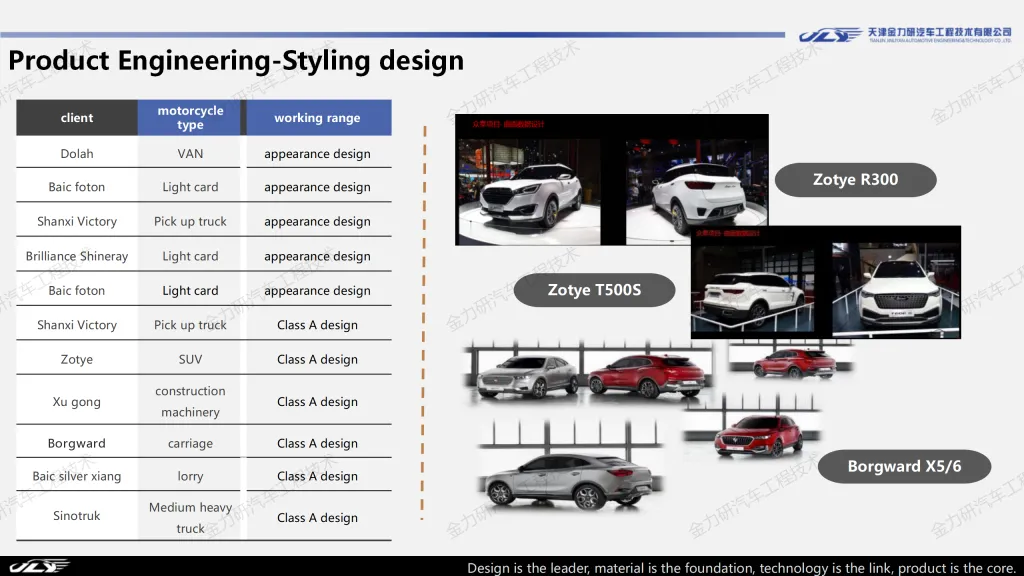Select the red Borgward front-view rendering

pyautogui.click(x=757, y=437)
